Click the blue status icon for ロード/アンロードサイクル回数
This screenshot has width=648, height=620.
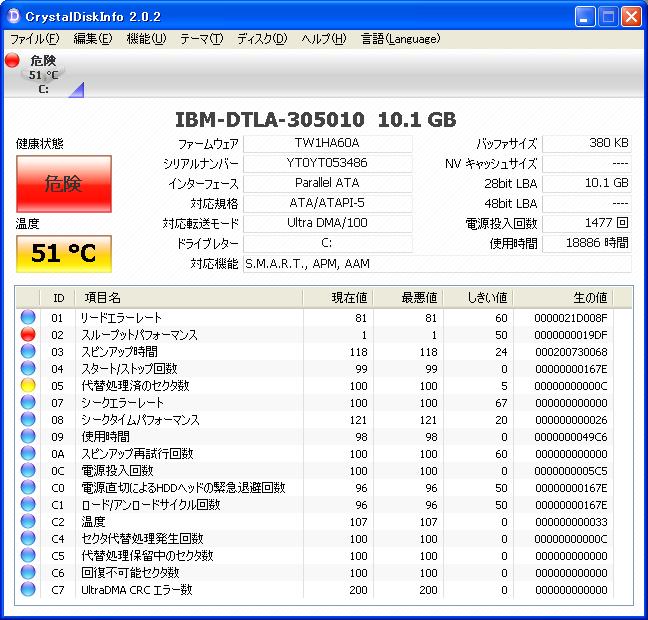click(28, 504)
